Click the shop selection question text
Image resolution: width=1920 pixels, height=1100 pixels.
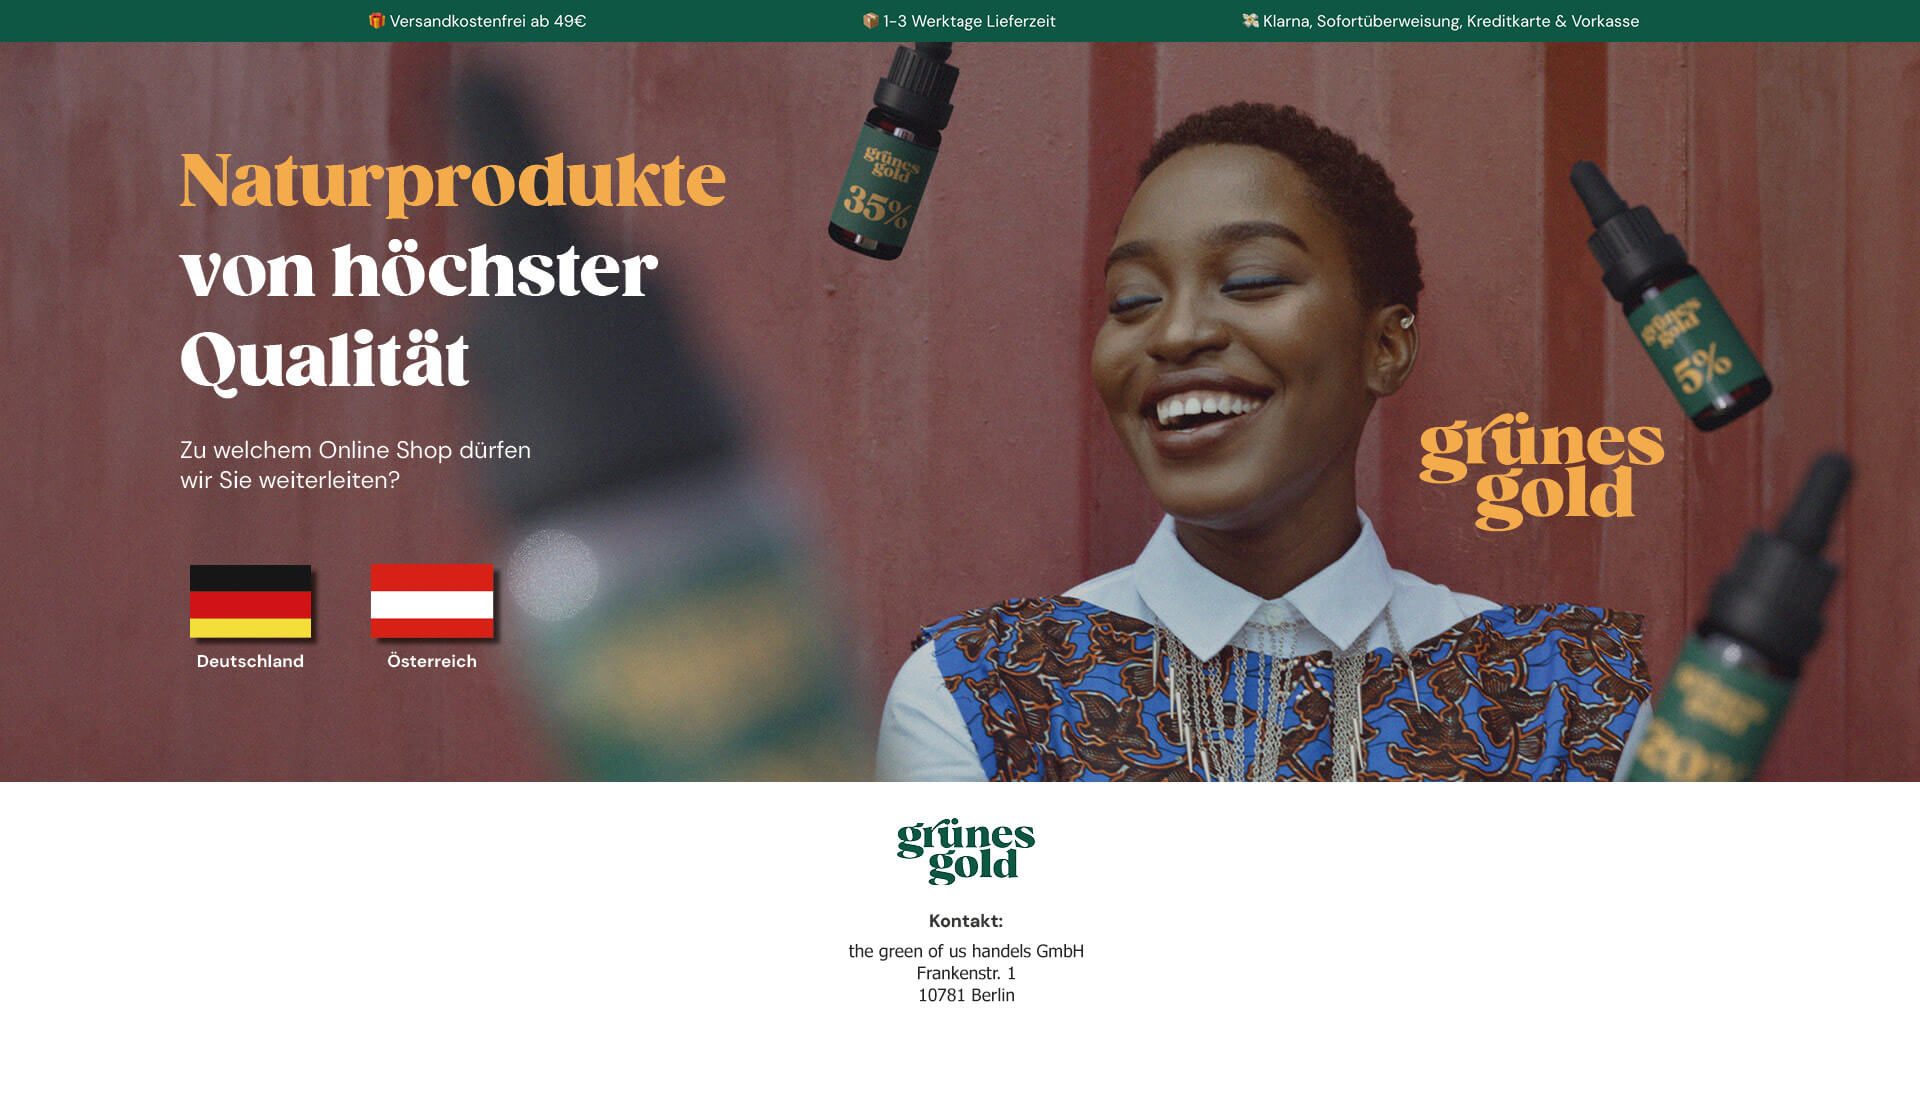tap(355, 465)
